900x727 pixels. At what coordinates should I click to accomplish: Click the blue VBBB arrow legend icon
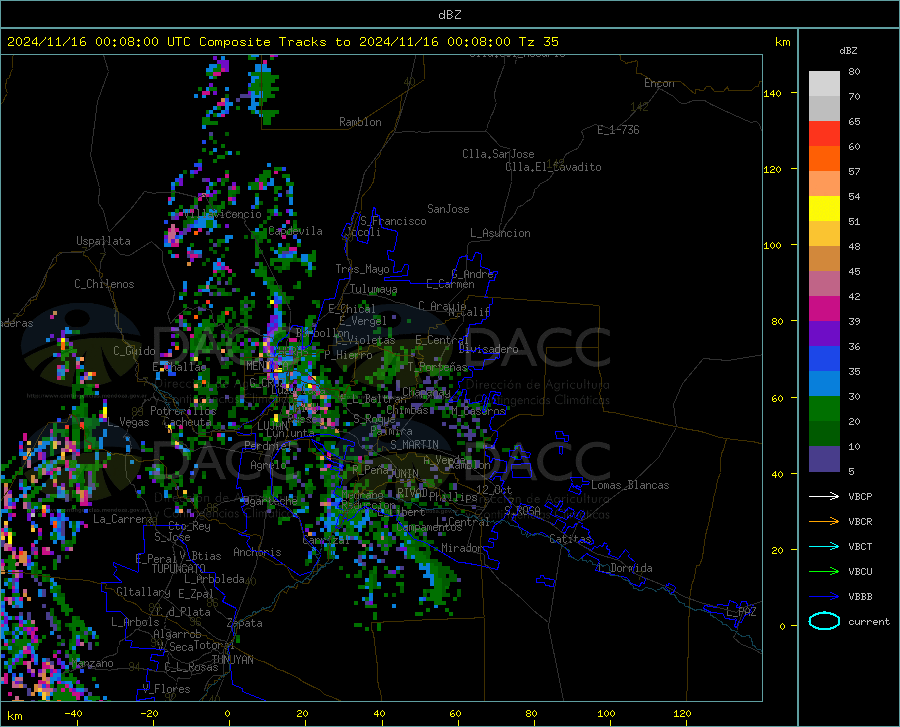click(x=824, y=597)
